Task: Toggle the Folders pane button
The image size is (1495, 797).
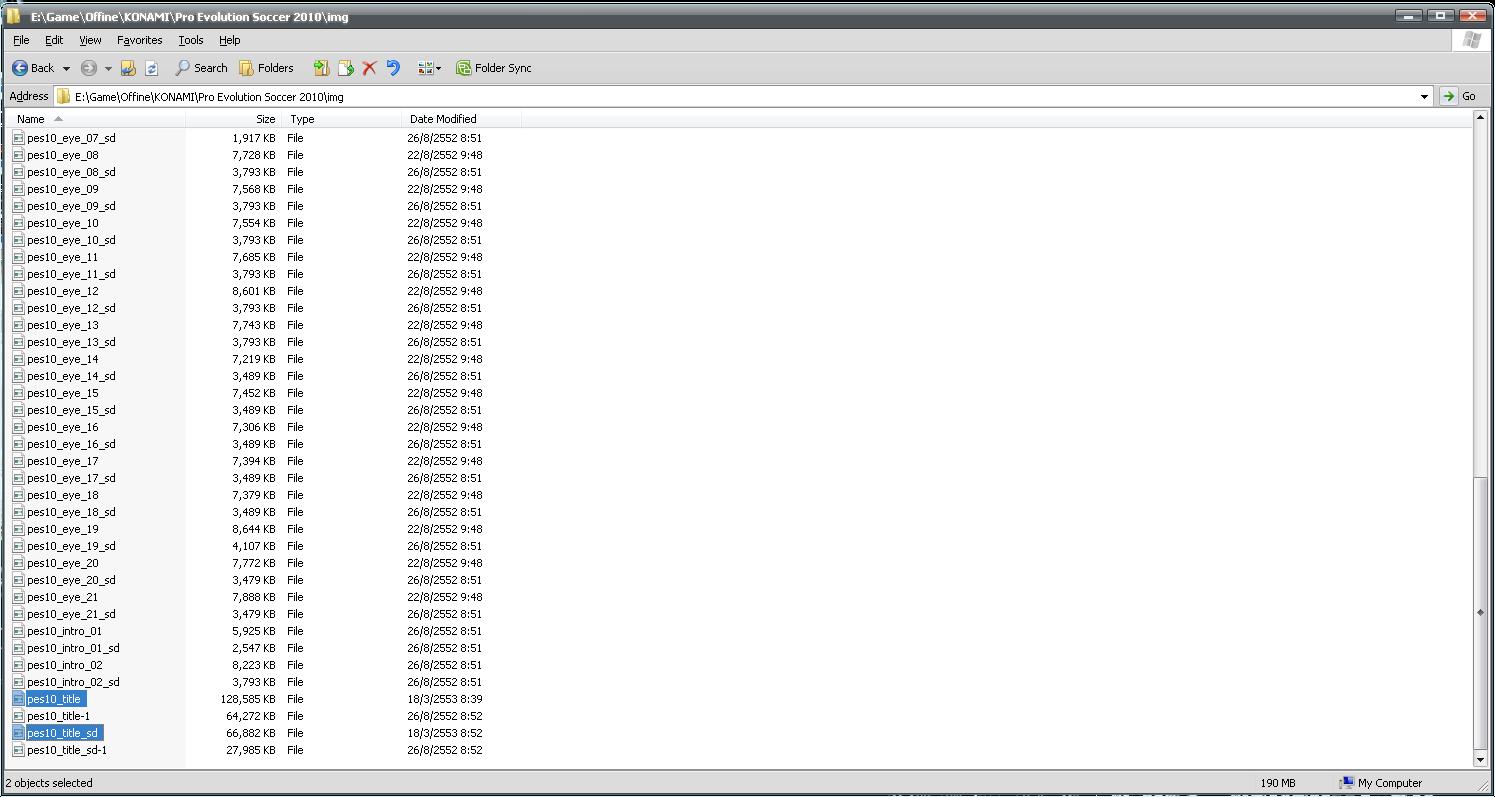Action: pyautogui.click(x=266, y=68)
